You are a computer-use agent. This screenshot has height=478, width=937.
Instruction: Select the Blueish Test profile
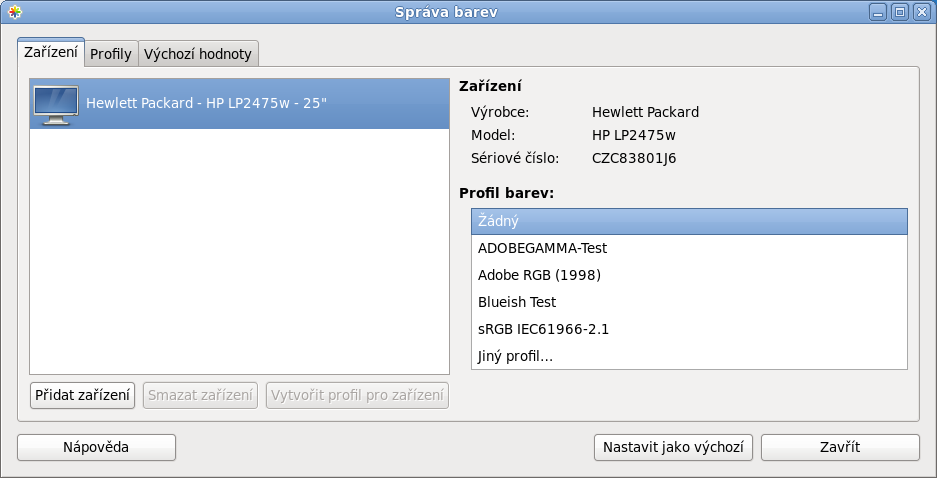click(x=689, y=302)
